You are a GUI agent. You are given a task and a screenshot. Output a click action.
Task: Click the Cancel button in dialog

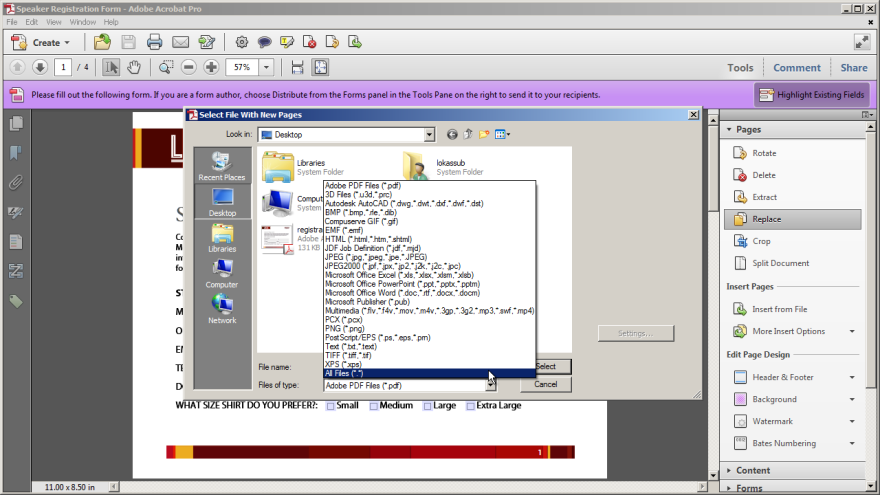click(546, 384)
